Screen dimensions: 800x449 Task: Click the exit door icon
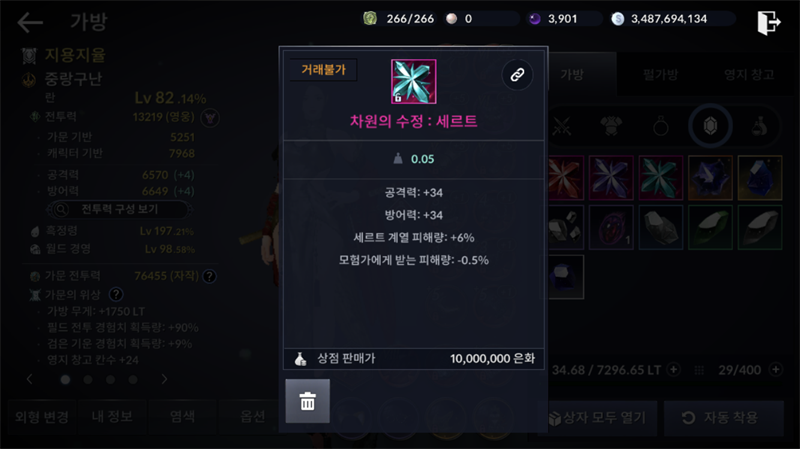[768, 22]
